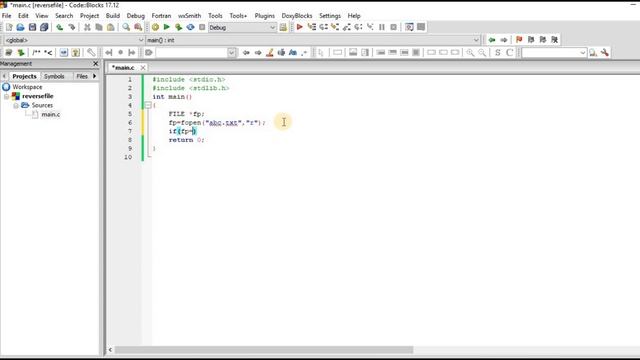Image resolution: width=640 pixels, height=360 pixels.
Task: Open the Debug menu
Action: [x=136, y=16]
